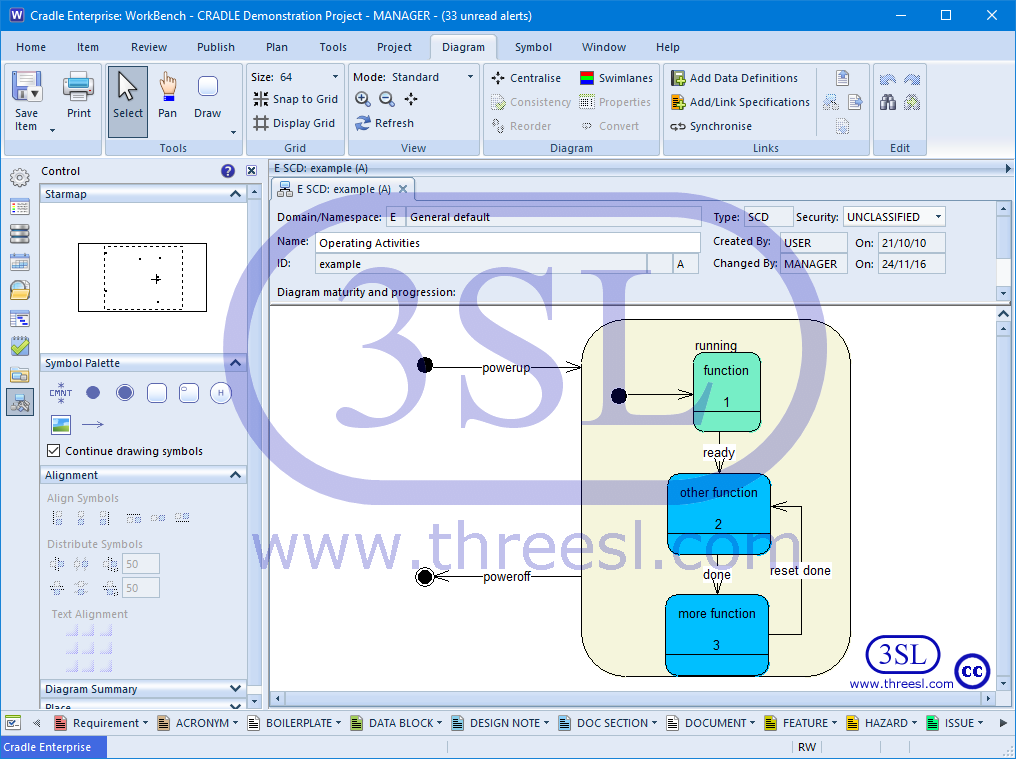
Task: Click the Refresh button
Action: point(384,123)
